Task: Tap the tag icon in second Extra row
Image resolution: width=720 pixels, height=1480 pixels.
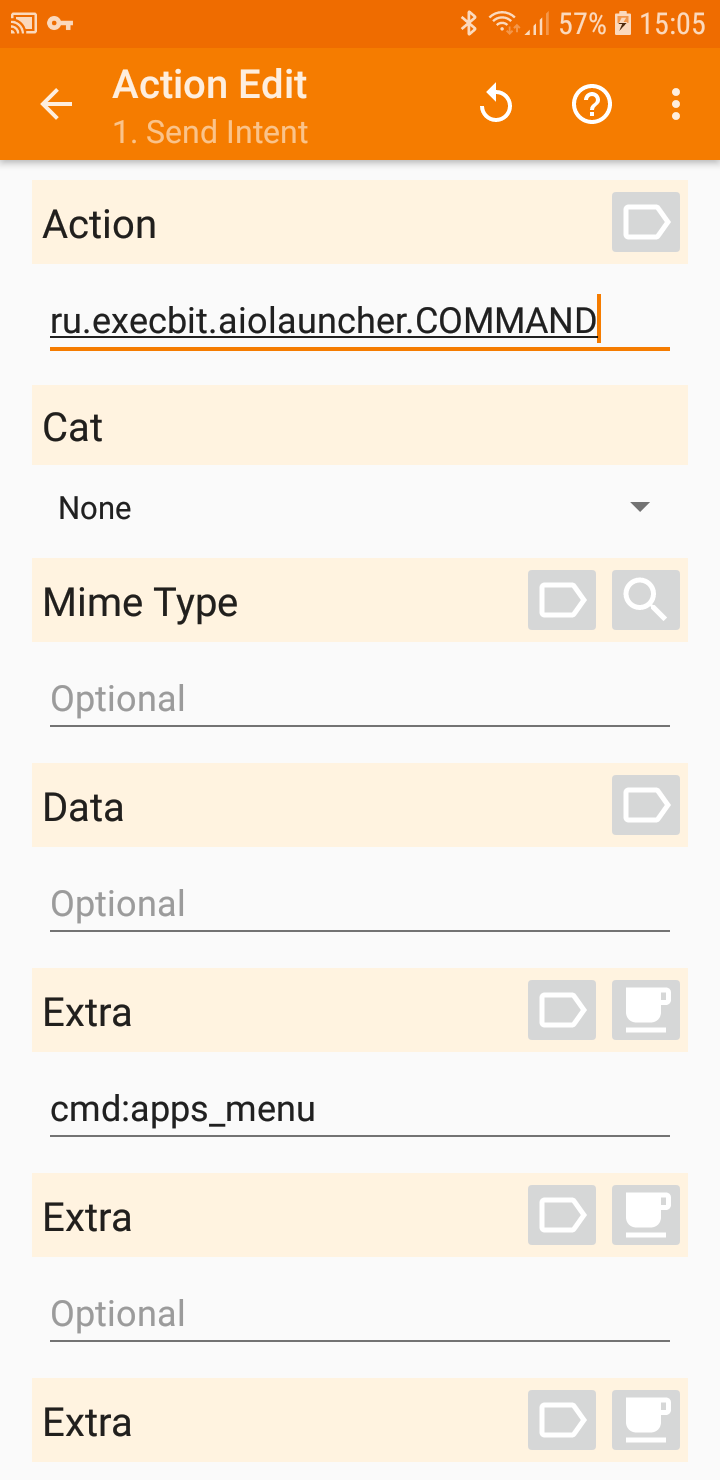Action: (x=562, y=1215)
